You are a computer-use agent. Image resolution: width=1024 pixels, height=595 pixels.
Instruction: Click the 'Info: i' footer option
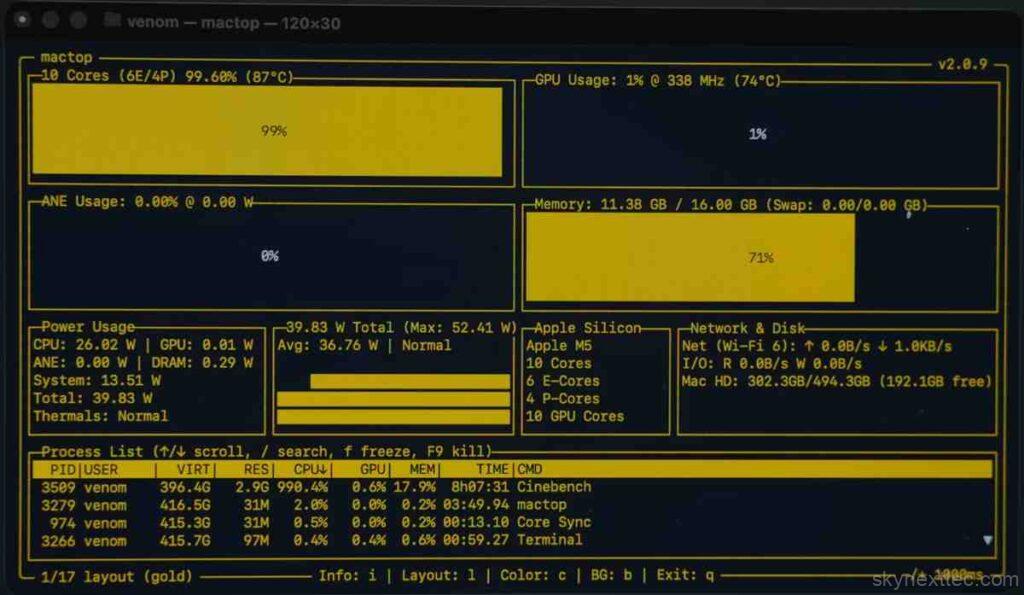click(x=348, y=576)
